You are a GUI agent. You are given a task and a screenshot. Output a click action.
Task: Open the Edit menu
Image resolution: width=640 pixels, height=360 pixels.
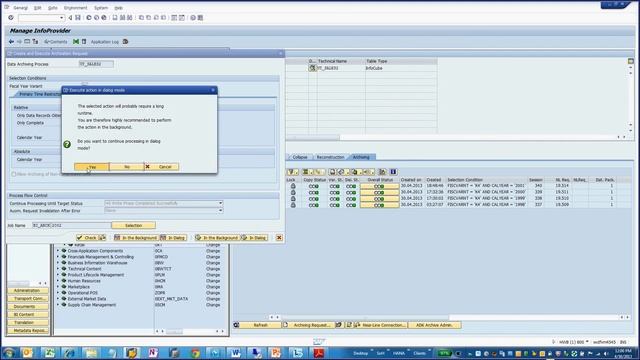38,8
